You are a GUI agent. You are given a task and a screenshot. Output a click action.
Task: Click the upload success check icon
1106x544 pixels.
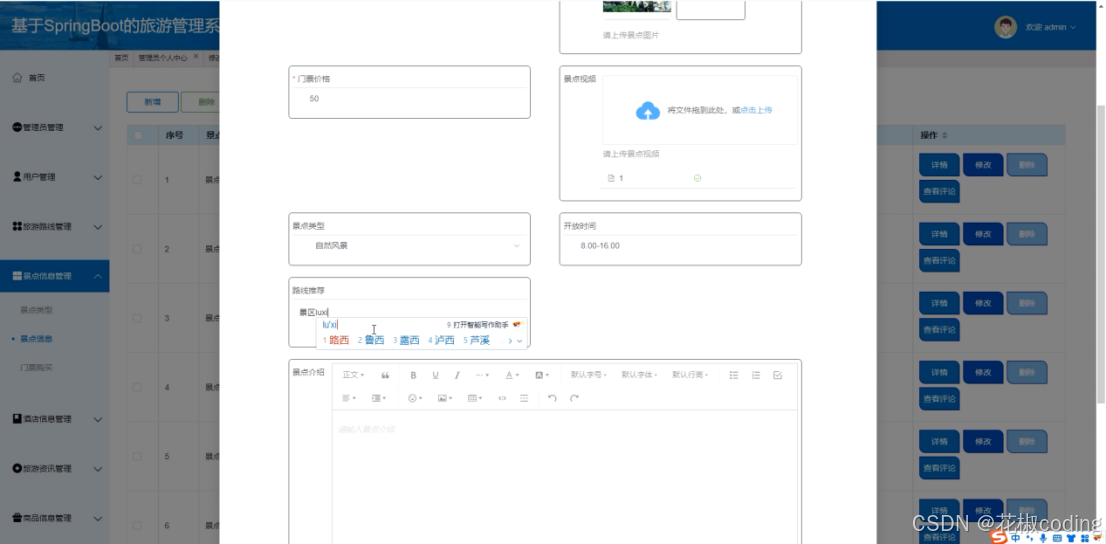coord(698,179)
